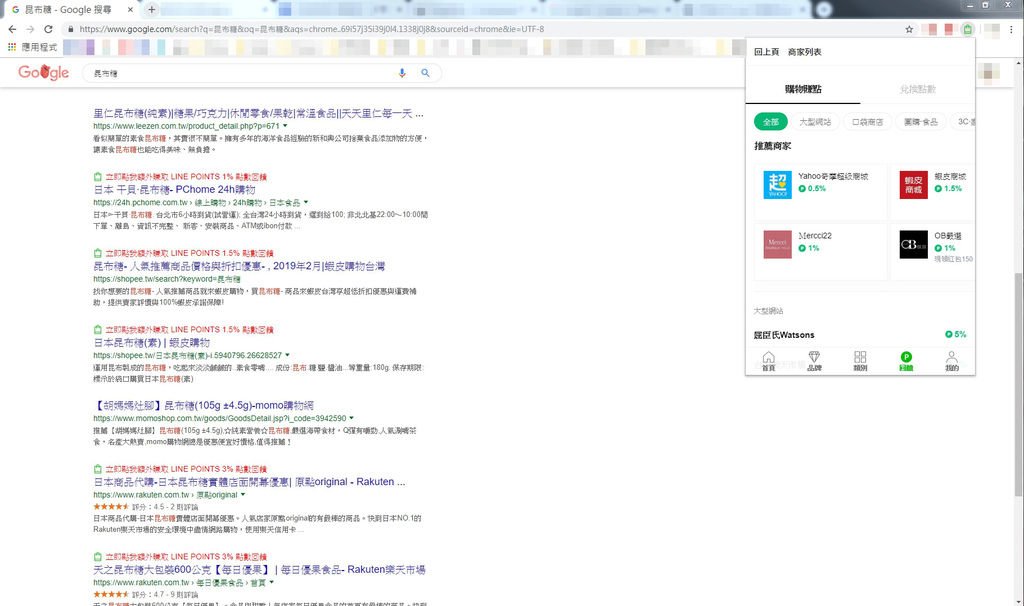Expand dropdown arrow beside leezen.com.tw URL
This screenshot has width=1024, height=606.
coord(285,126)
